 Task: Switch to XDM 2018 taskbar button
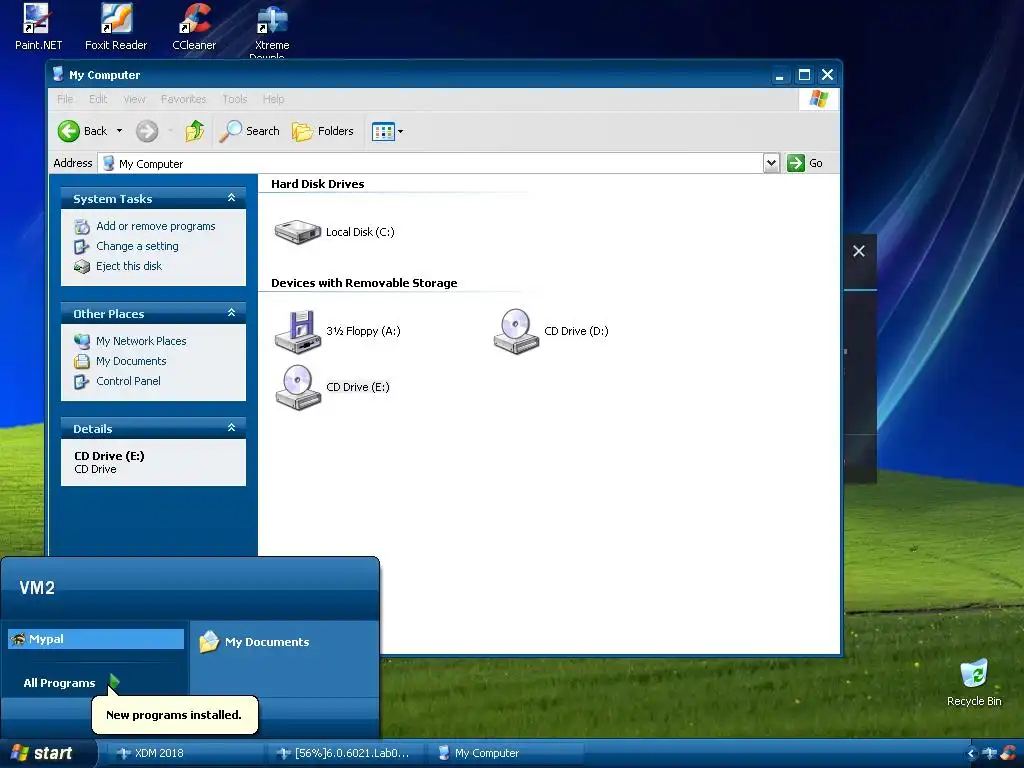click(185, 753)
